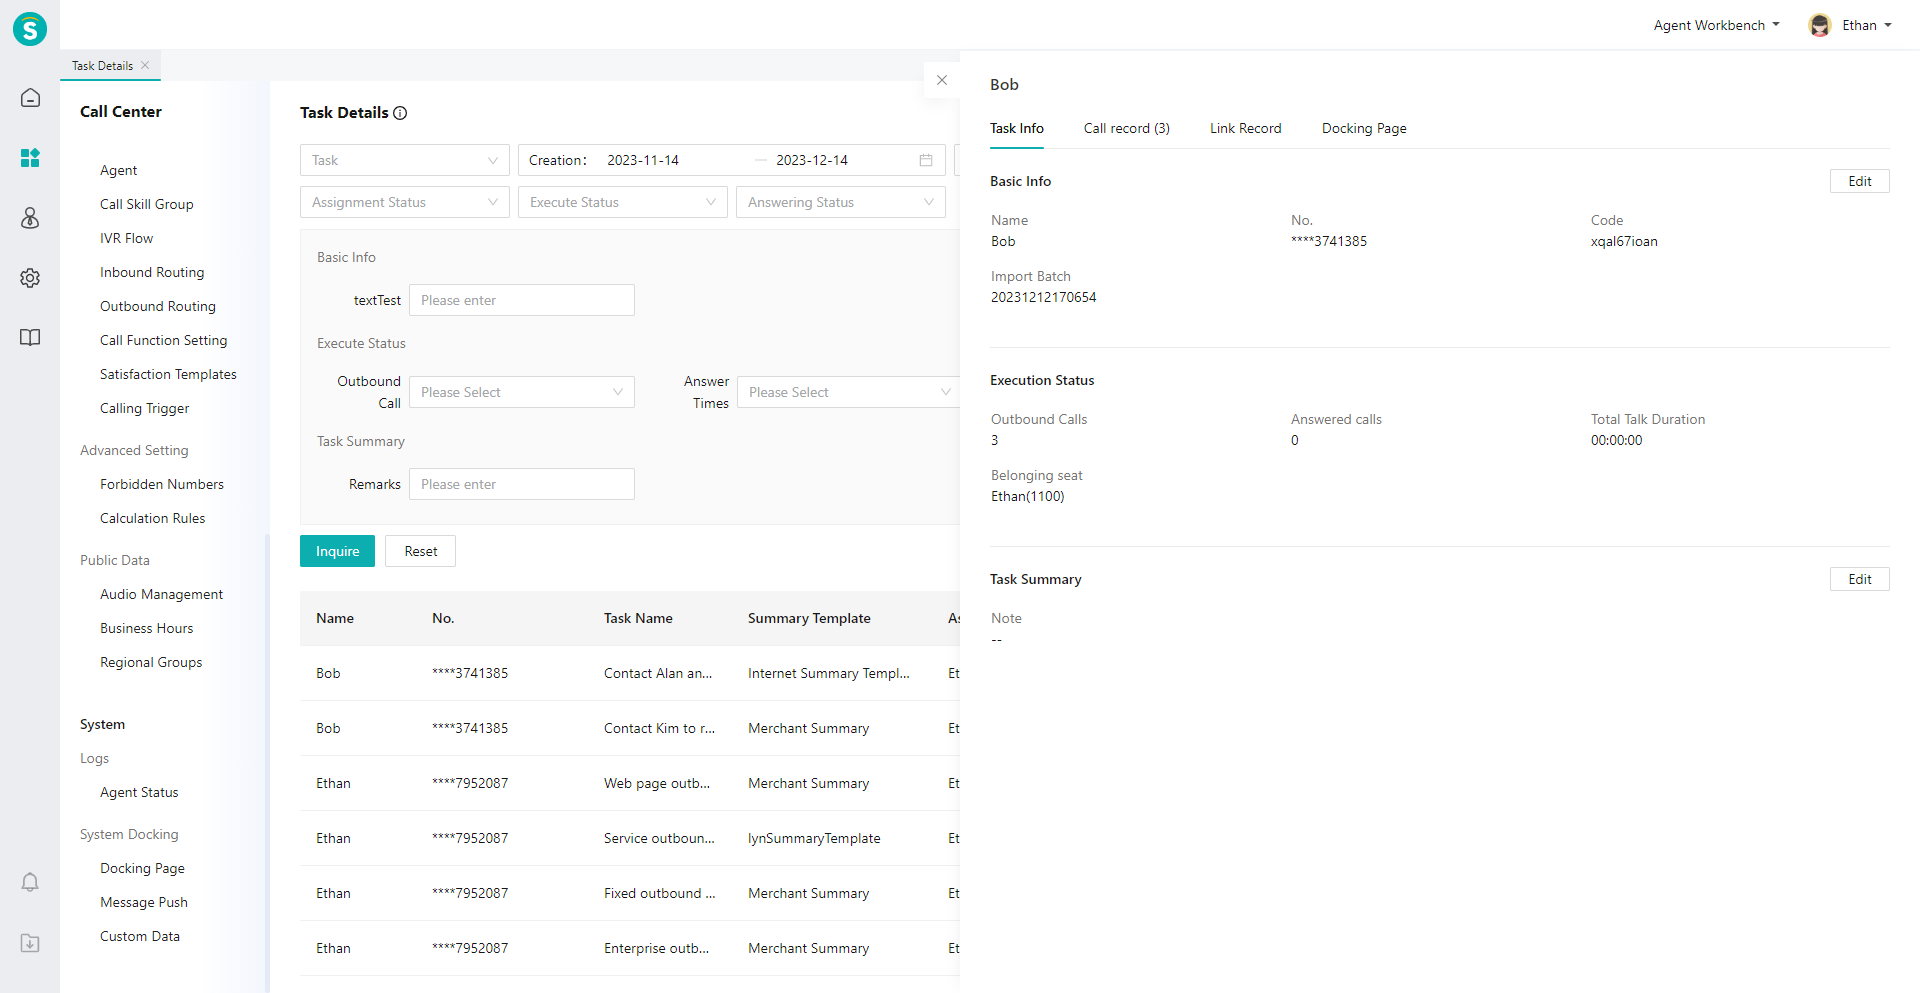Click the creation start date 2023-11-14
Viewport: 1920px width, 993px height.
[643, 160]
